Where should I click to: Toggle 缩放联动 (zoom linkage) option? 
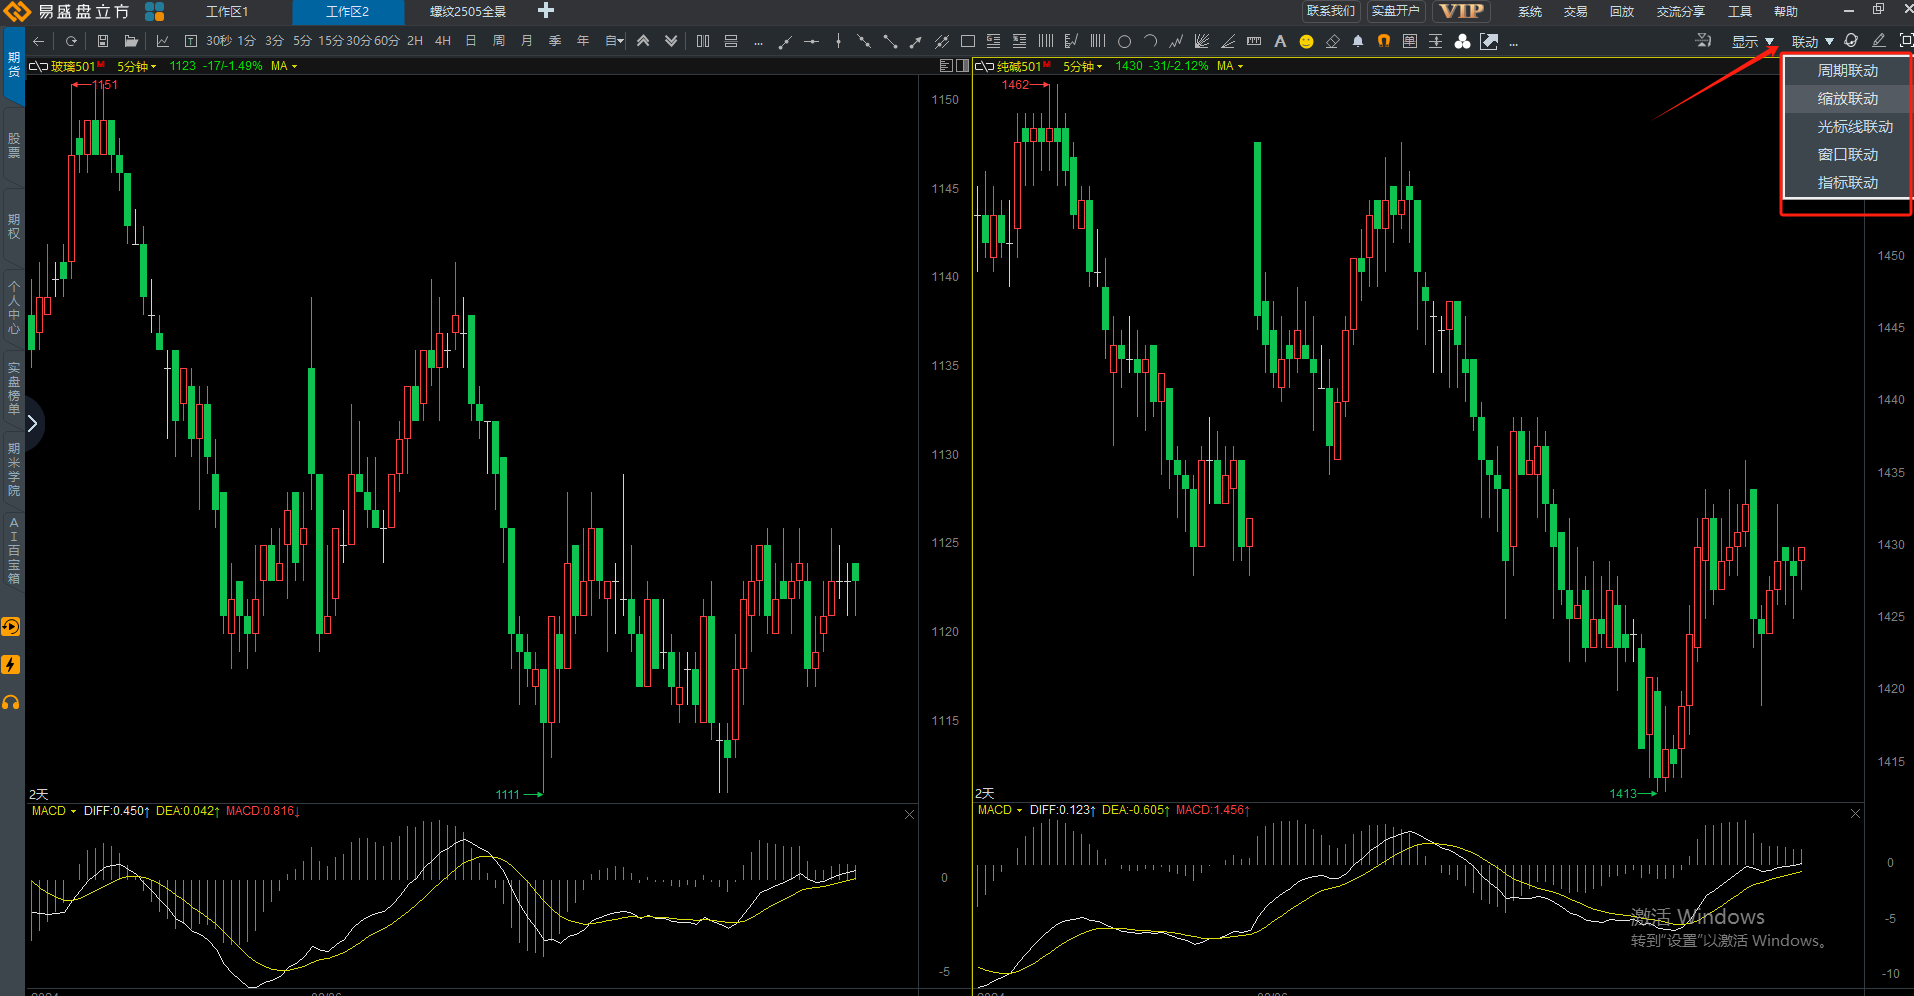[x=1847, y=99]
